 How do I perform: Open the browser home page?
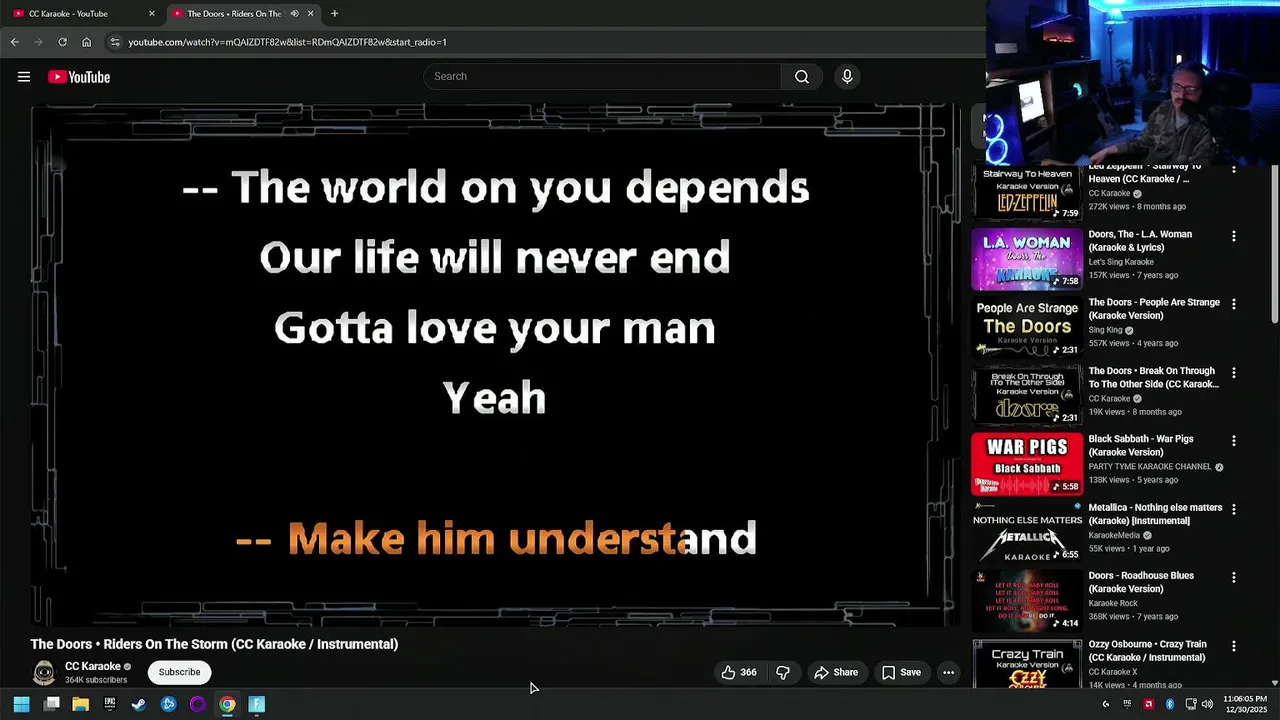click(x=87, y=42)
